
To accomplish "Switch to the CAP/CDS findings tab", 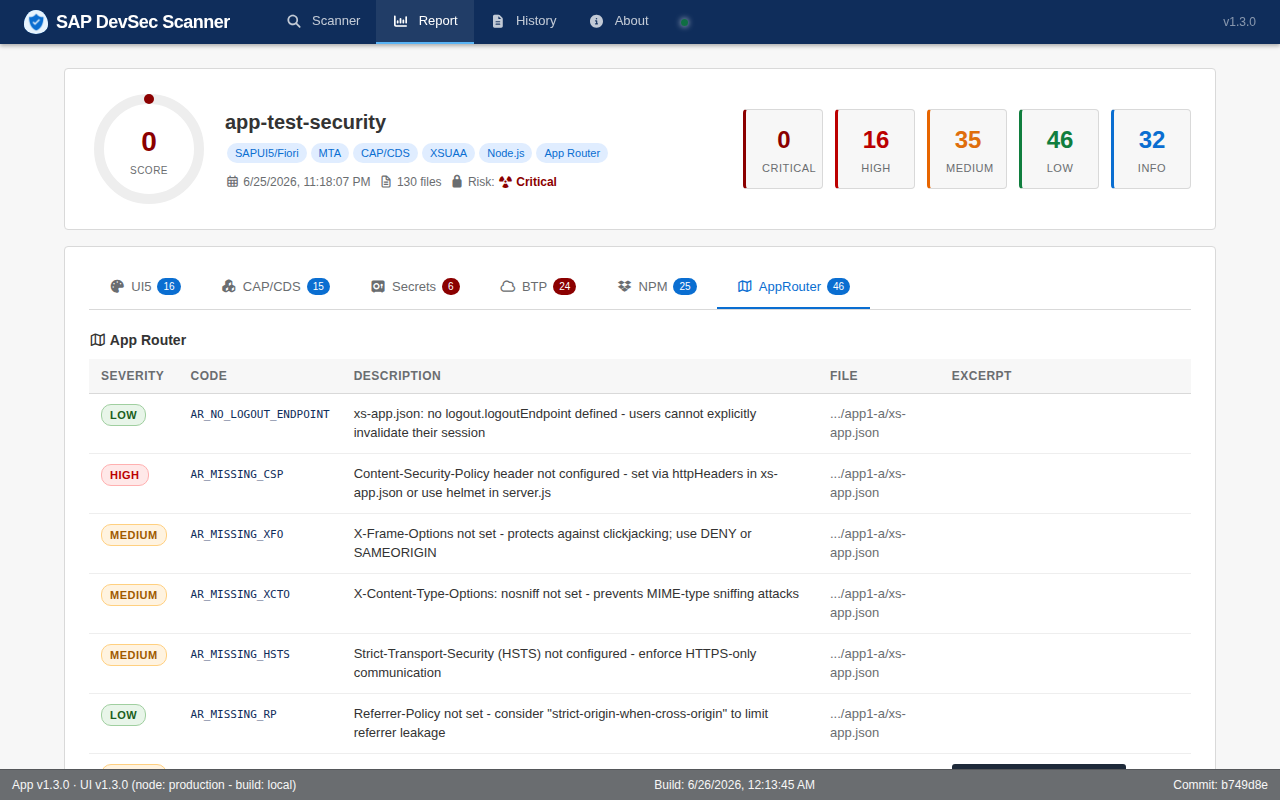I will [x=275, y=286].
